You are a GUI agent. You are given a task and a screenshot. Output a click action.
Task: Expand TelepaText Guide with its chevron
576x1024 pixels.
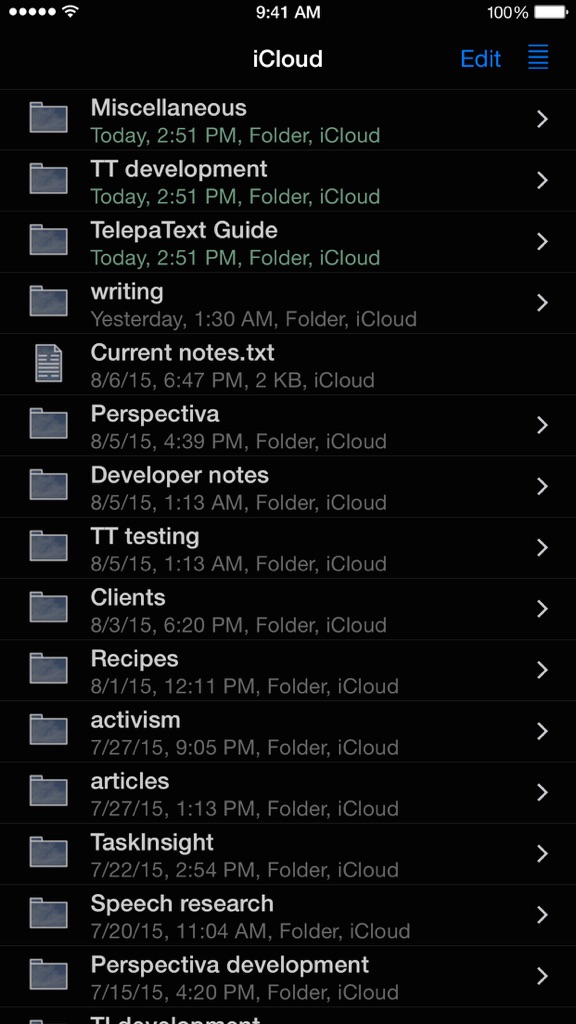(x=542, y=242)
